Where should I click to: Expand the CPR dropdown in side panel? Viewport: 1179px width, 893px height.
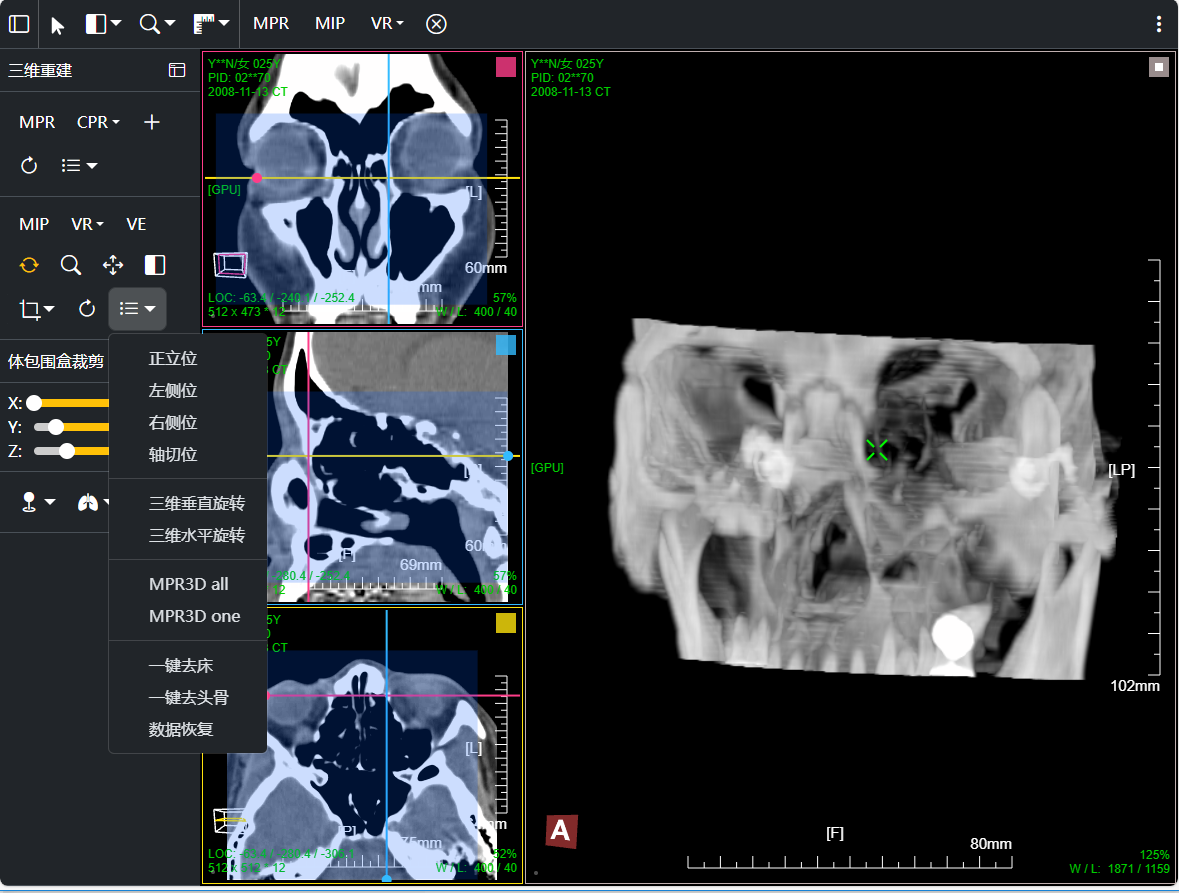coord(98,122)
